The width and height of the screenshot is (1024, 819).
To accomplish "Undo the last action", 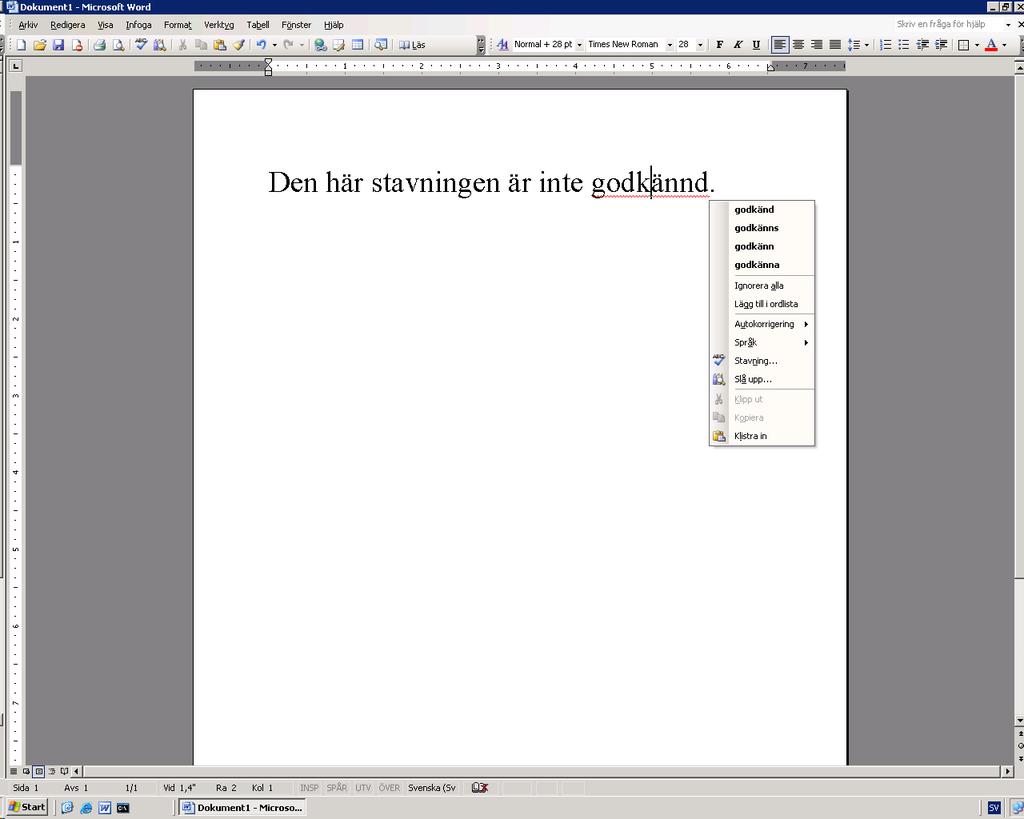I will [261, 45].
